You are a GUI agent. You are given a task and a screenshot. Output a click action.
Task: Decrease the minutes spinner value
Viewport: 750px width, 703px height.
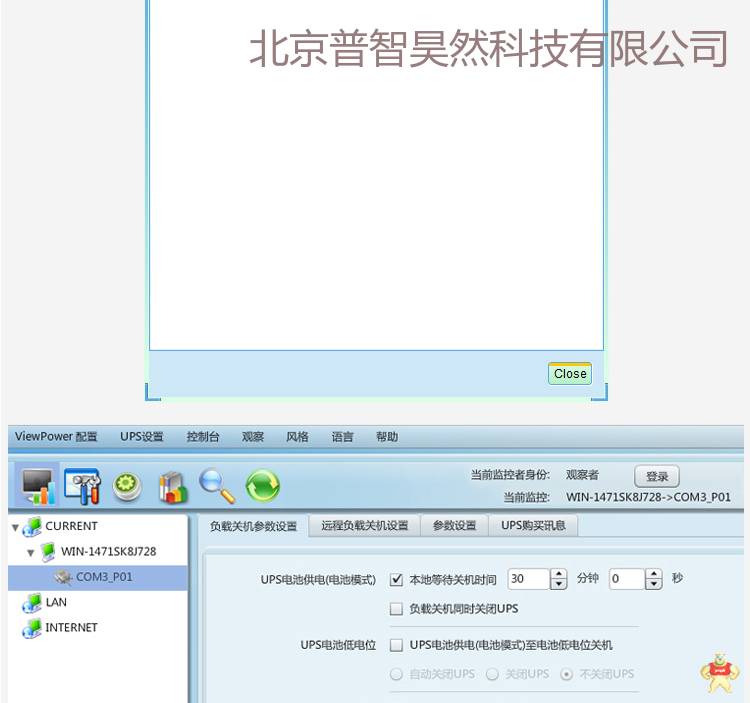point(559,584)
